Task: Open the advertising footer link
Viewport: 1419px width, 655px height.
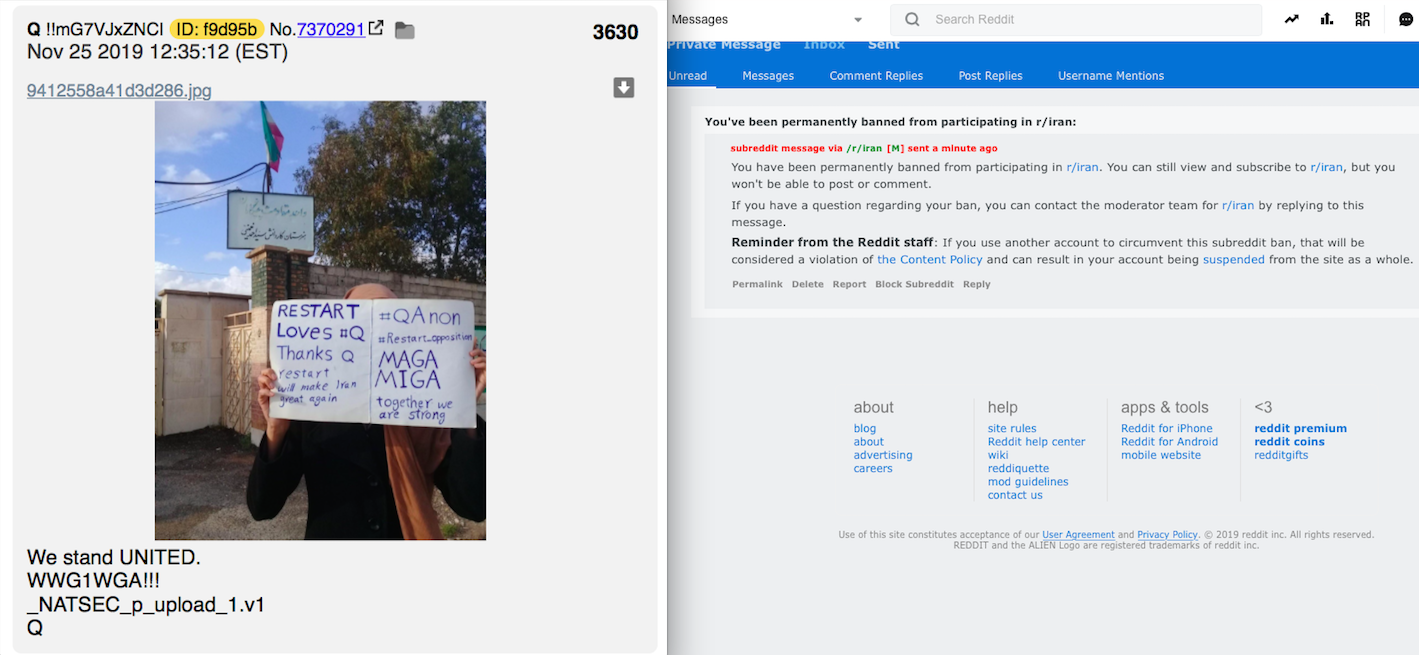Action: [x=883, y=455]
